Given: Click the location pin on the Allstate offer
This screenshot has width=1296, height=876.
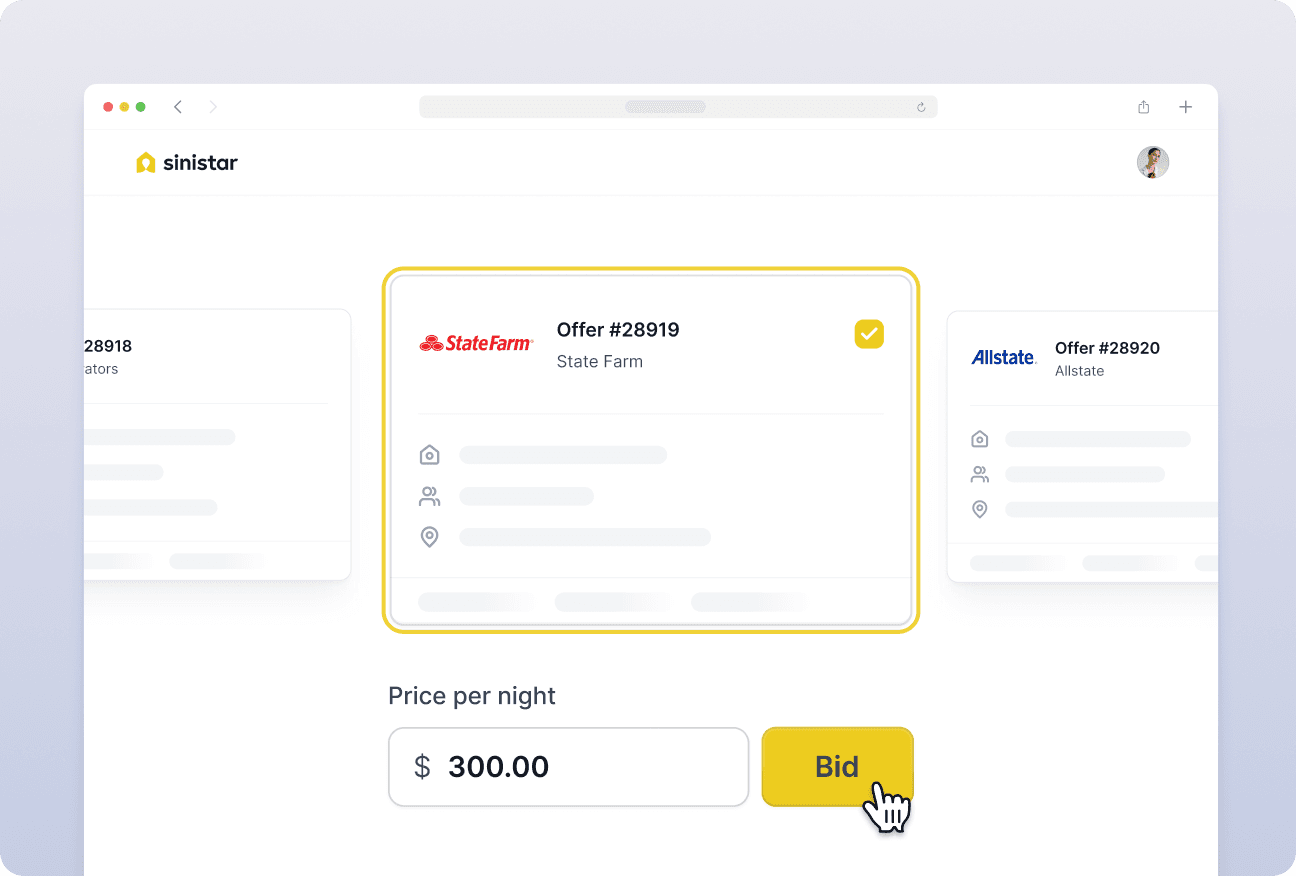Looking at the screenshot, I should tap(980, 509).
